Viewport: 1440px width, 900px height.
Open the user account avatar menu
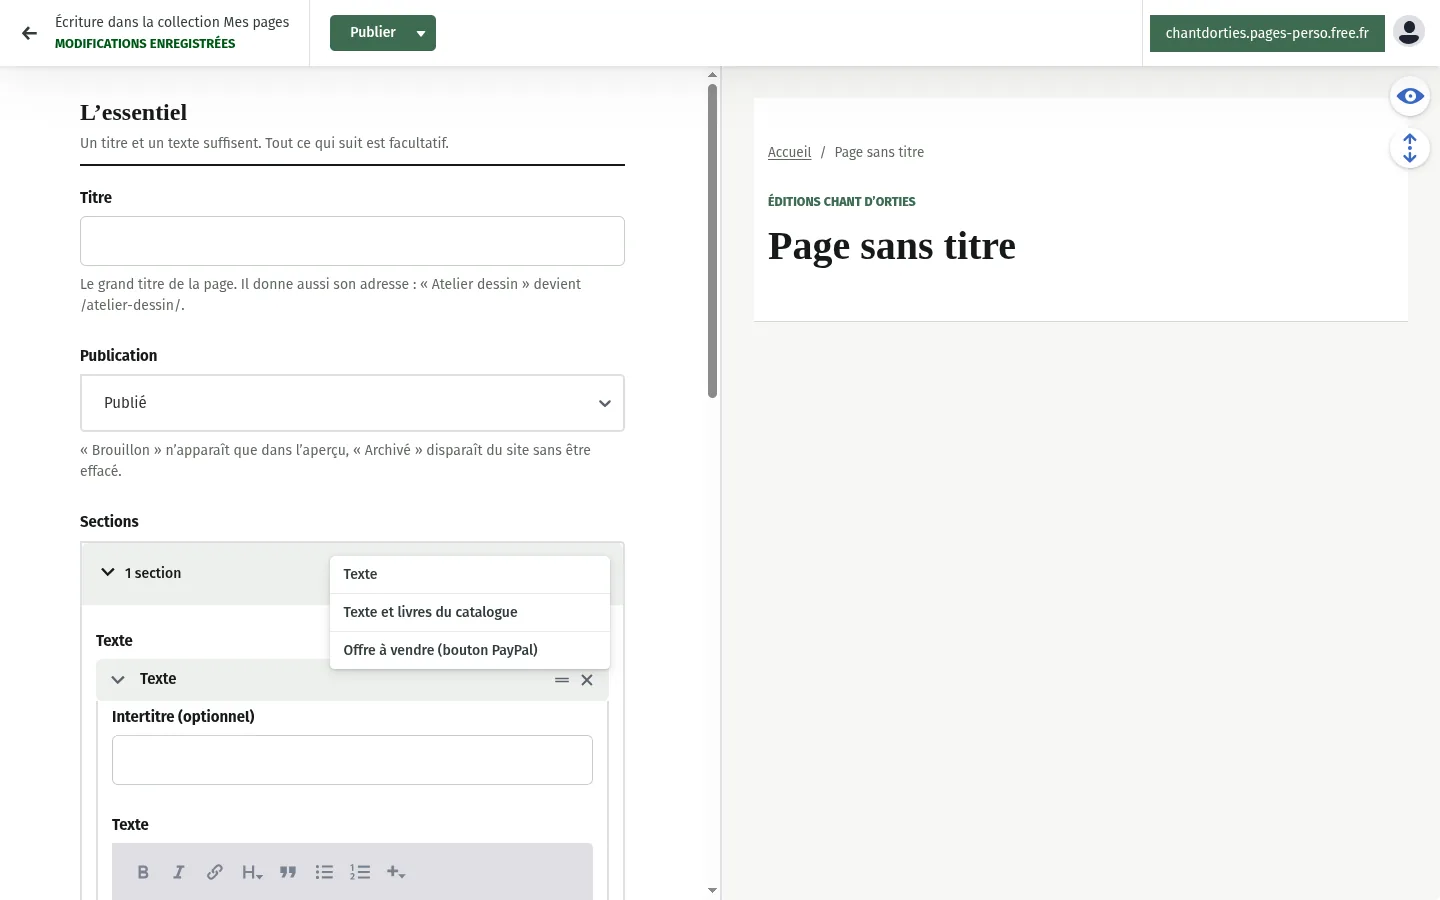1409,32
